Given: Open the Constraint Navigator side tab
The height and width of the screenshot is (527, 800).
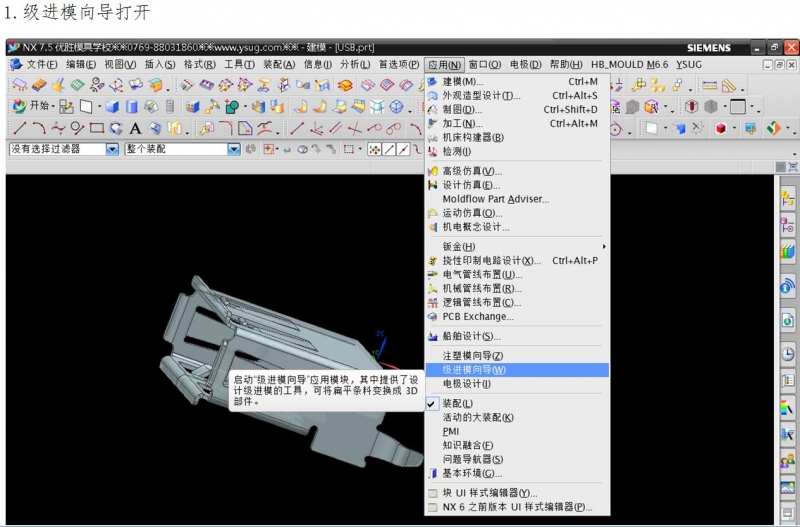Looking at the screenshot, I should point(788,225).
